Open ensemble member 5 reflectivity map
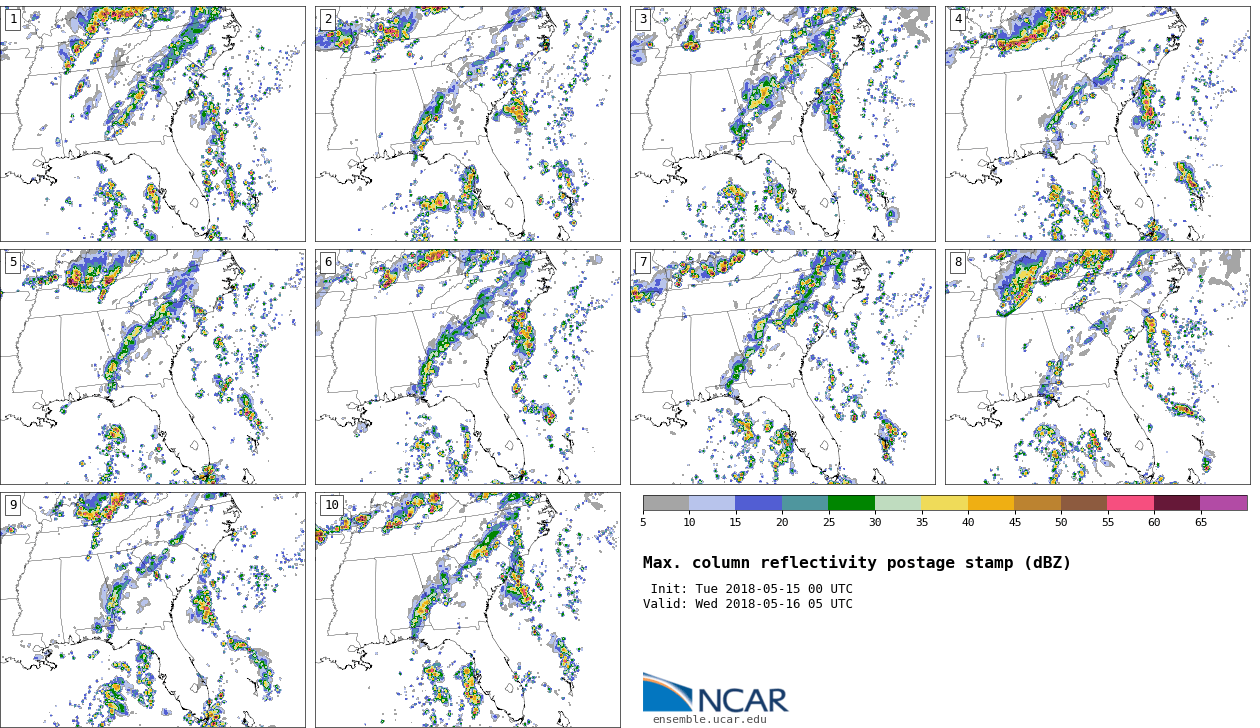The height and width of the screenshot is (728, 1260). [152, 367]
